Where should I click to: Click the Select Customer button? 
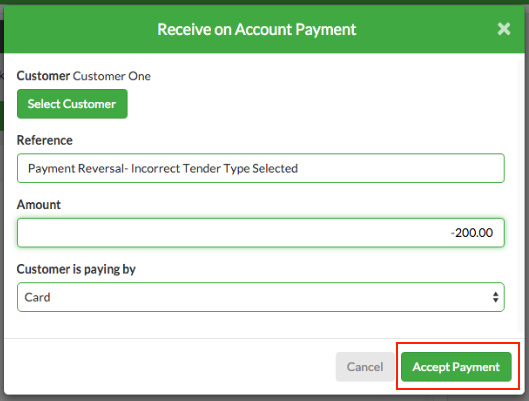tap(72, 104)
